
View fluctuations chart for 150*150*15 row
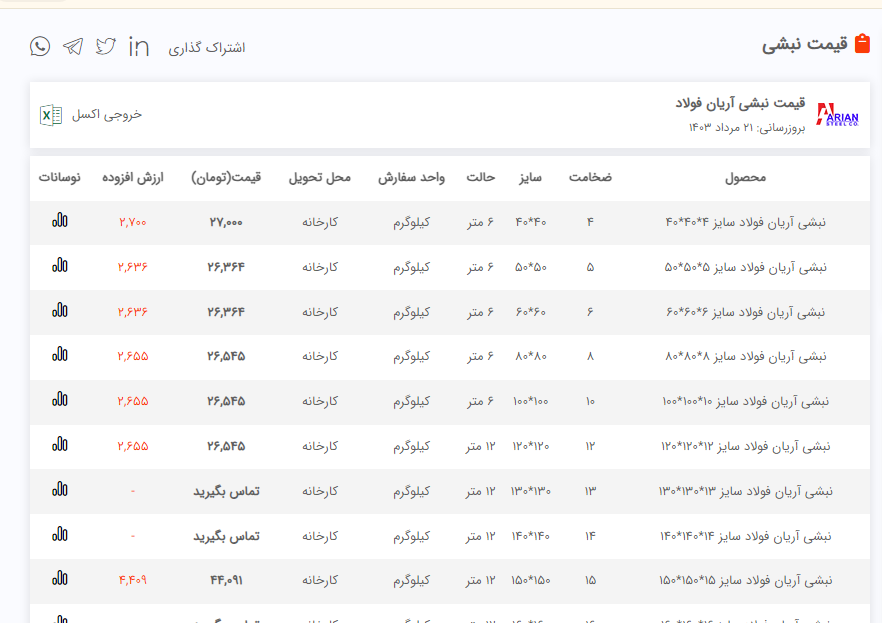60,579
